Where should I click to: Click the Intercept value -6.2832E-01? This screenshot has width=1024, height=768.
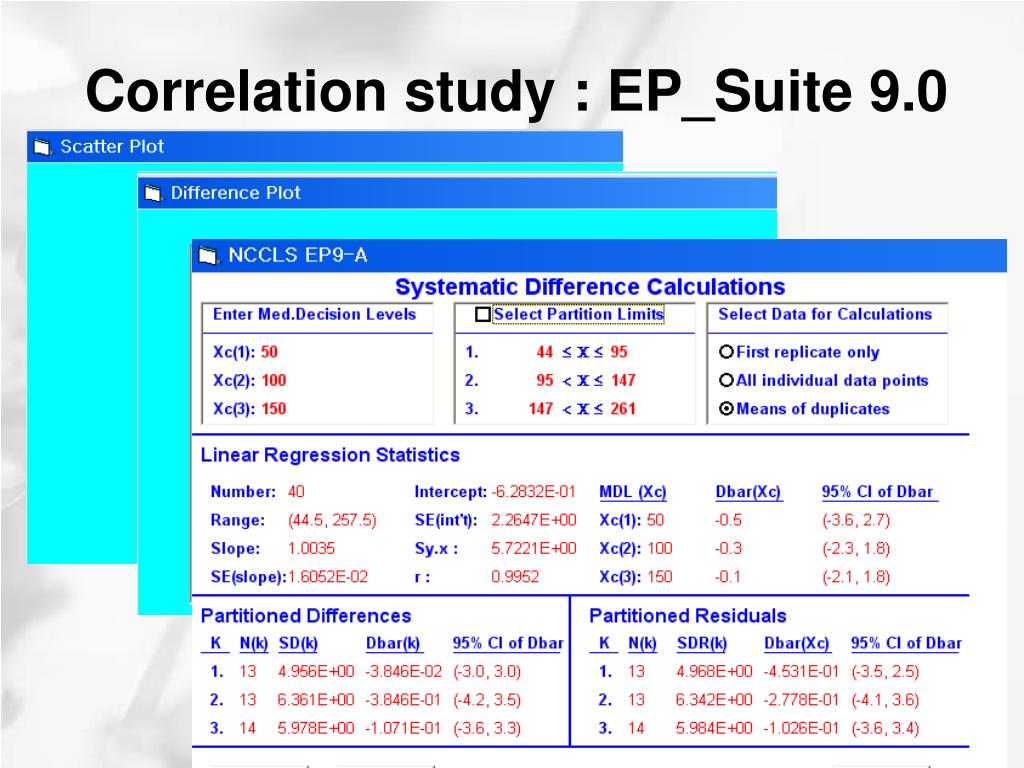point(534,492)
